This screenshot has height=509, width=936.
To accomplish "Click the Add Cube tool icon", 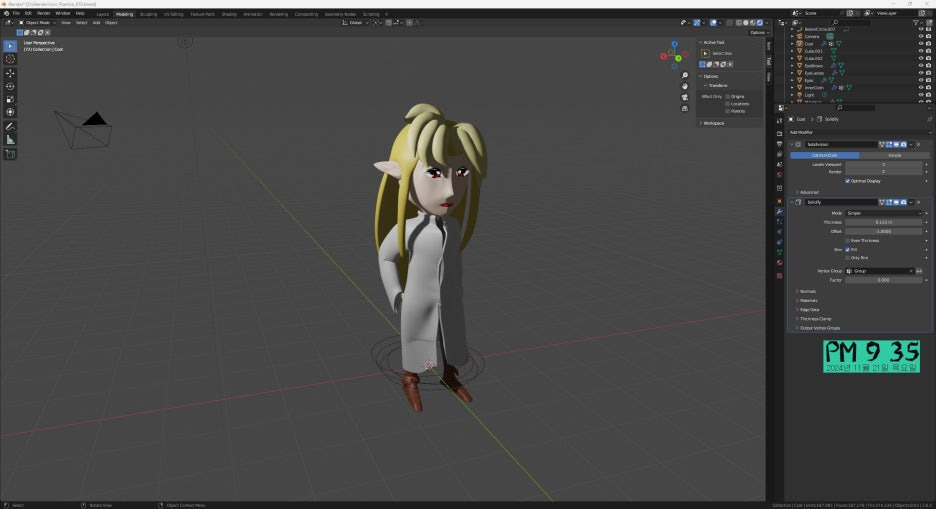I will click(x=11, y=154).
